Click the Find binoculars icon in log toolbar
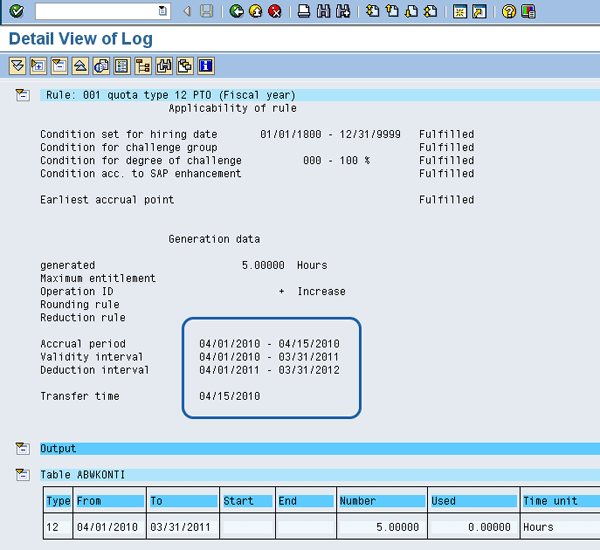 164,66
